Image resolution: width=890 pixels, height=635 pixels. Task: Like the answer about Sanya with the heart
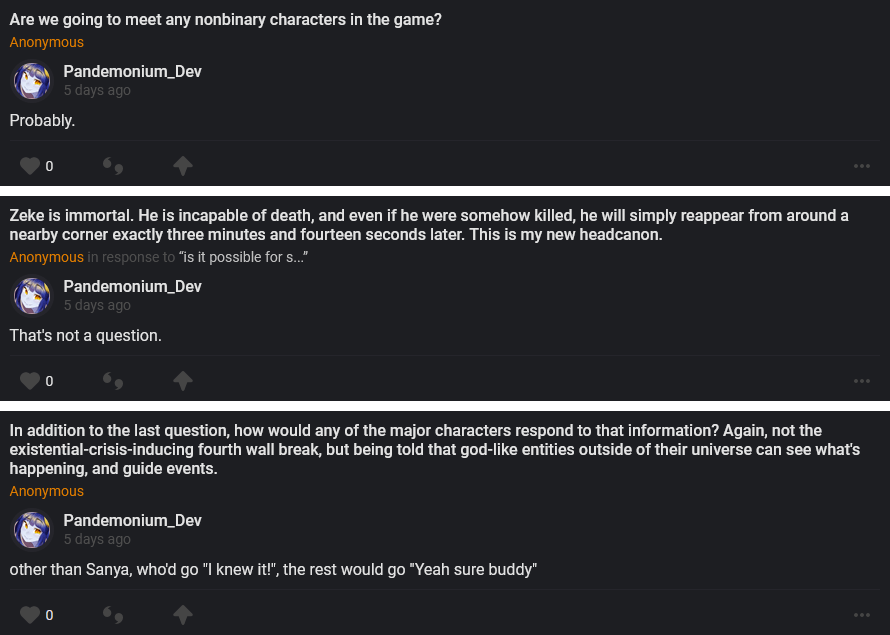30,615
